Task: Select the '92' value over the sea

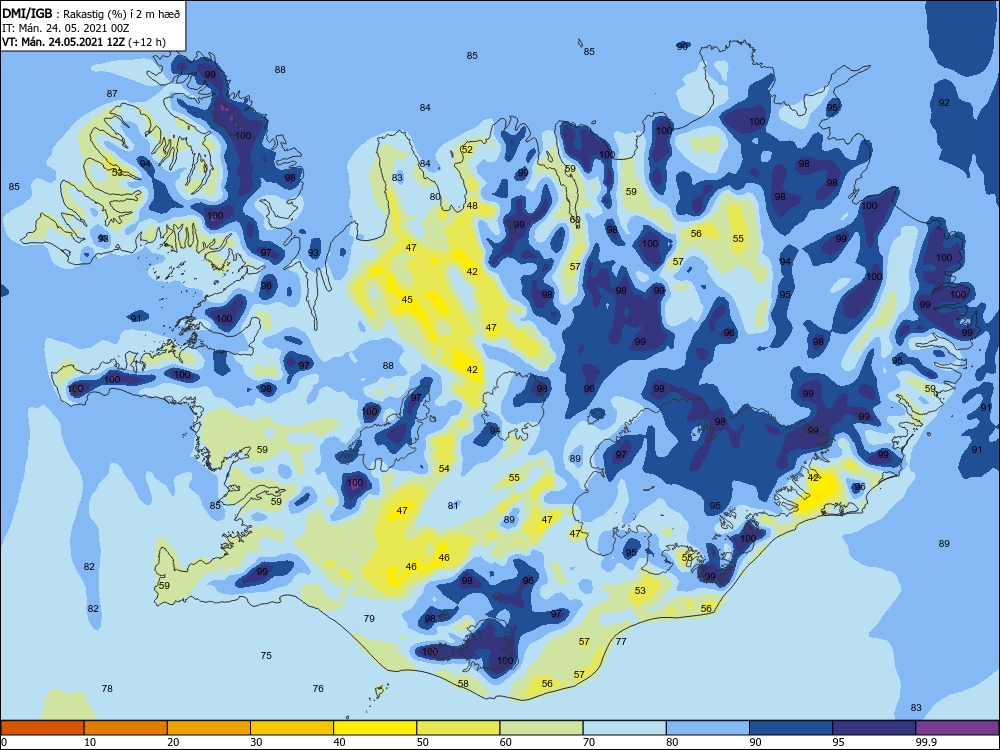Action: point(944,103)
